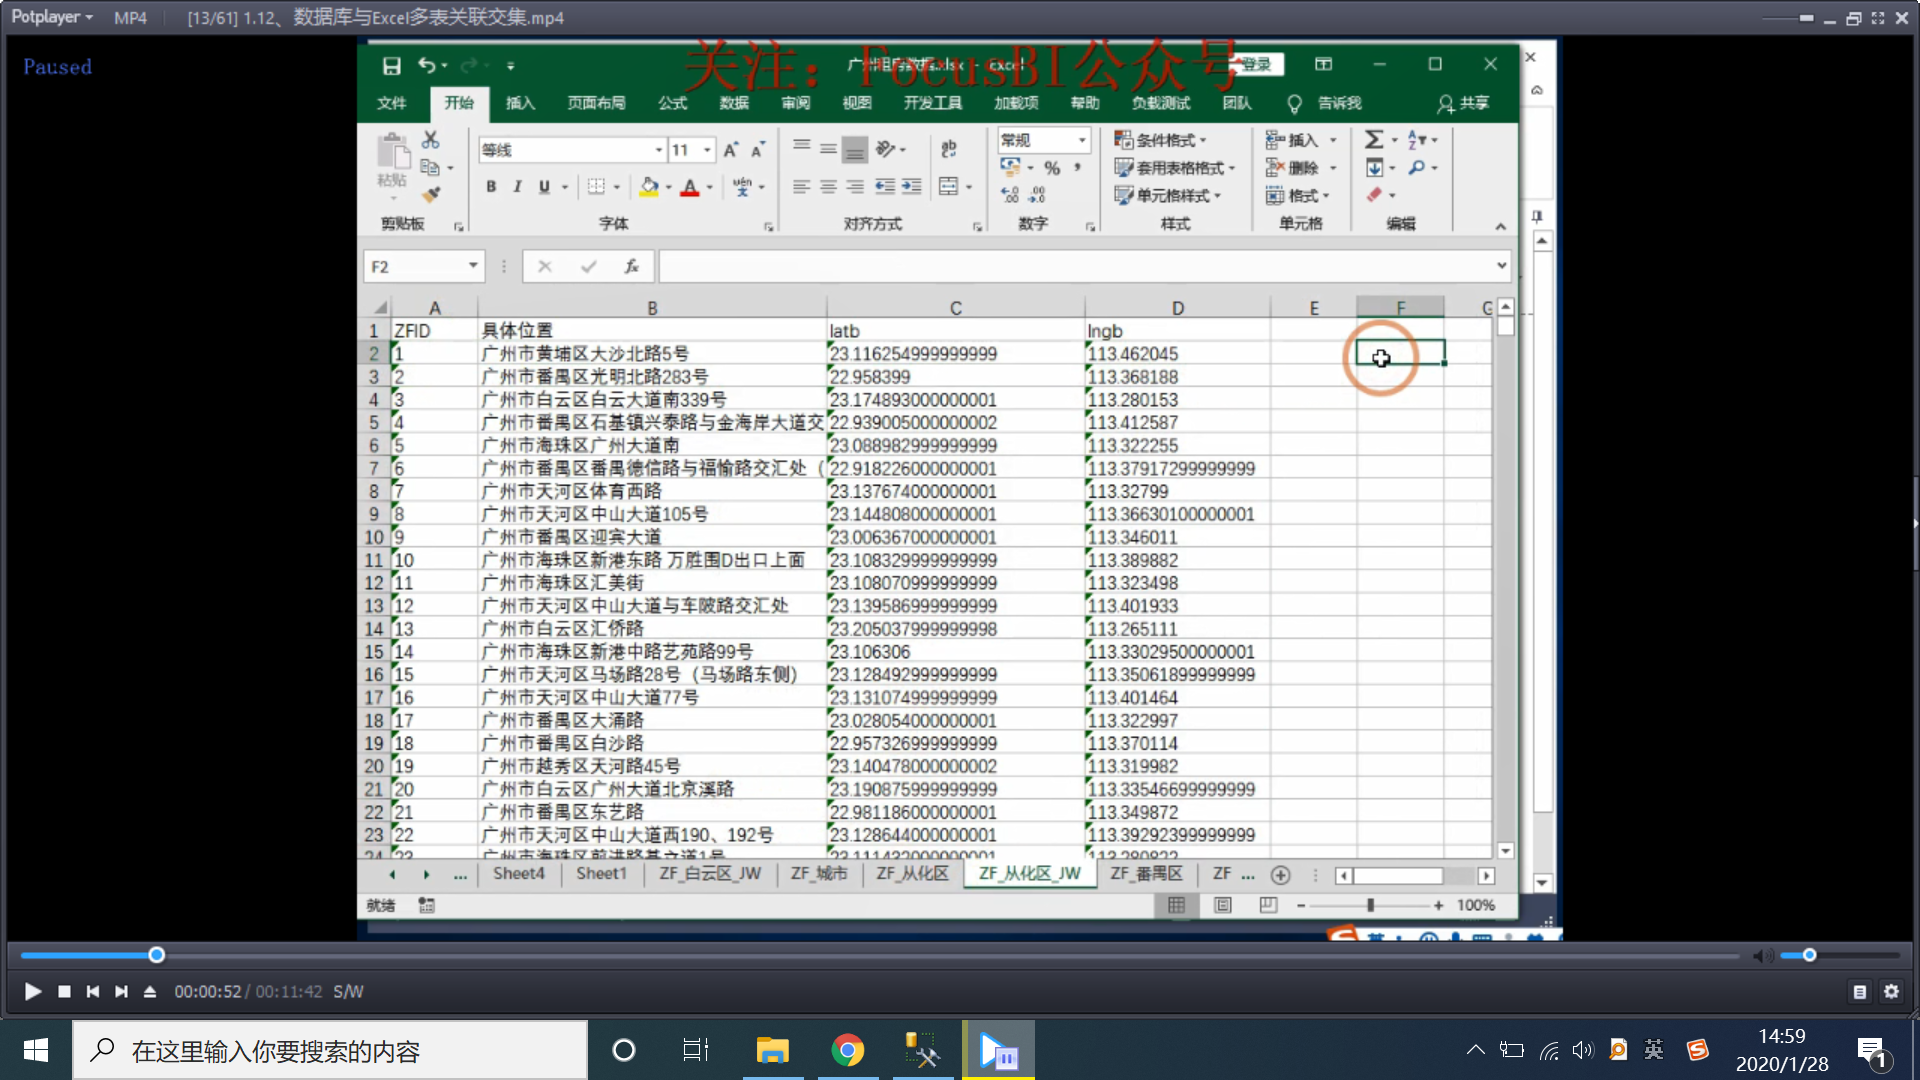Click the Fill Color bucket icon
Image resolution: width=1920 pixels, height=1080 pixels.
click(649, 186)
